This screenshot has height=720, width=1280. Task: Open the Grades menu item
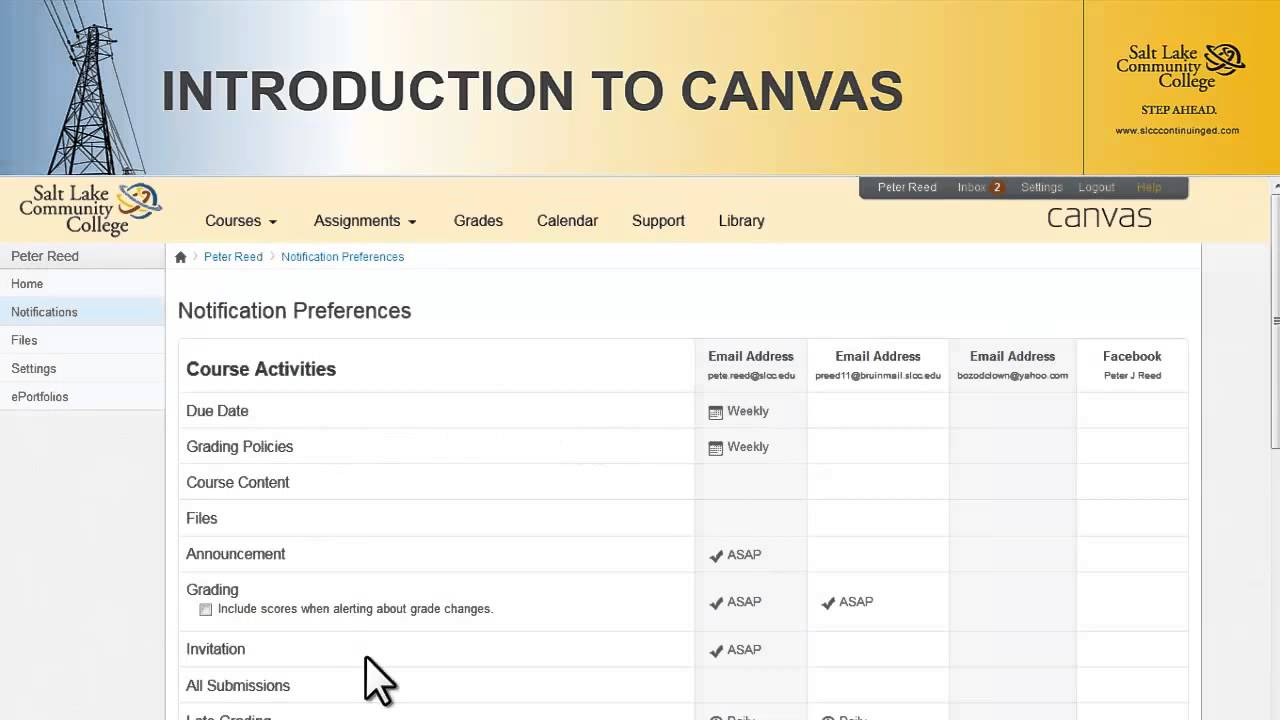point(478,221)
